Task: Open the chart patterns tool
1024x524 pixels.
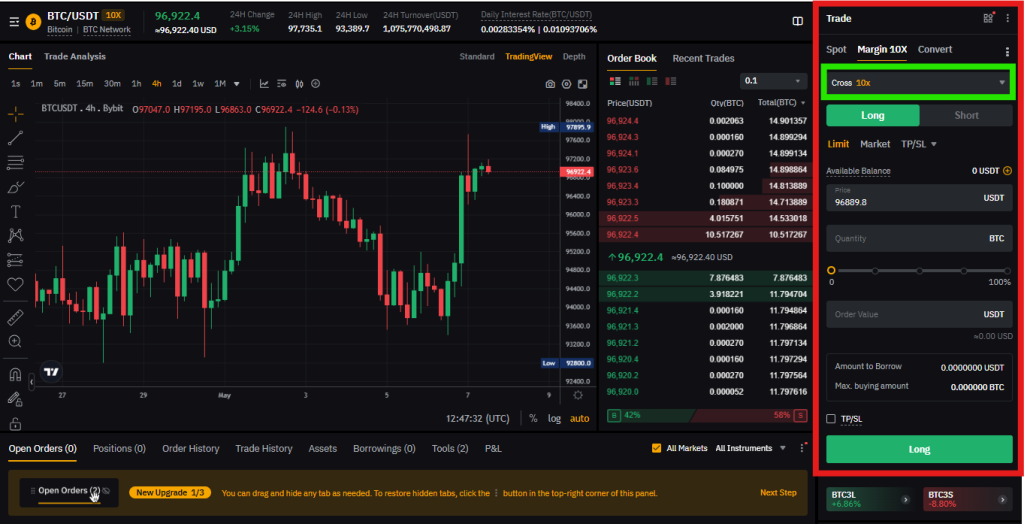Action: (16, 235)
